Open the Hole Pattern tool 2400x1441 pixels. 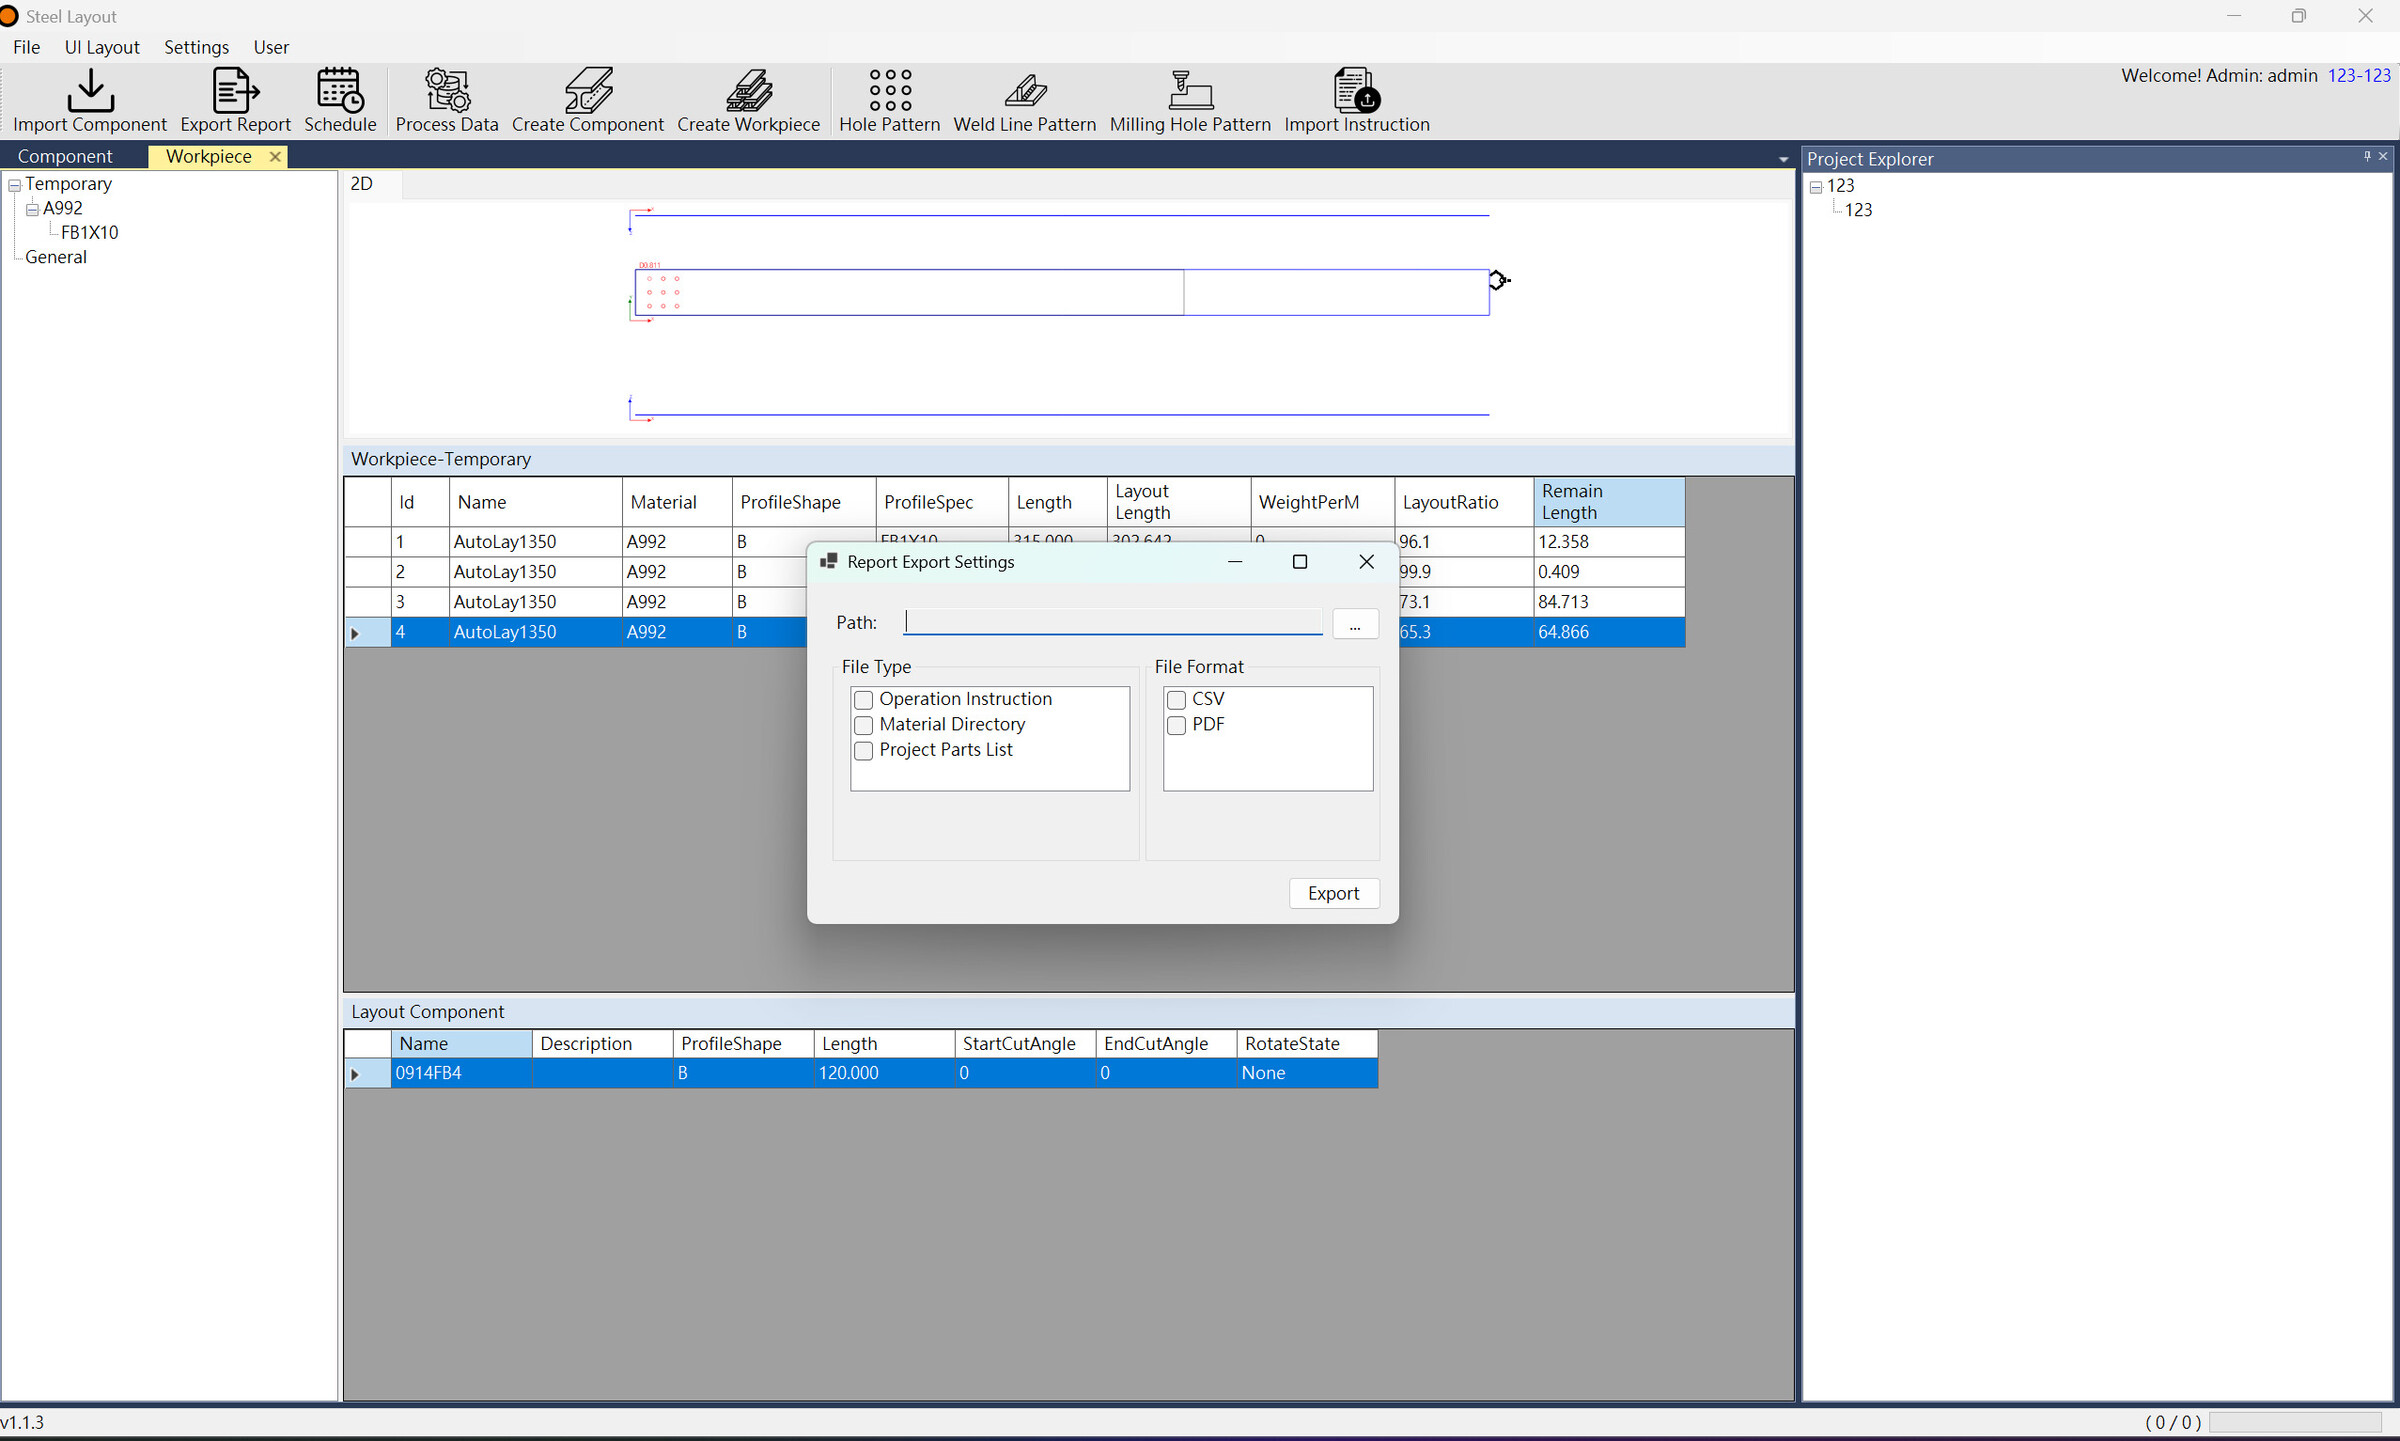point(889,100)
